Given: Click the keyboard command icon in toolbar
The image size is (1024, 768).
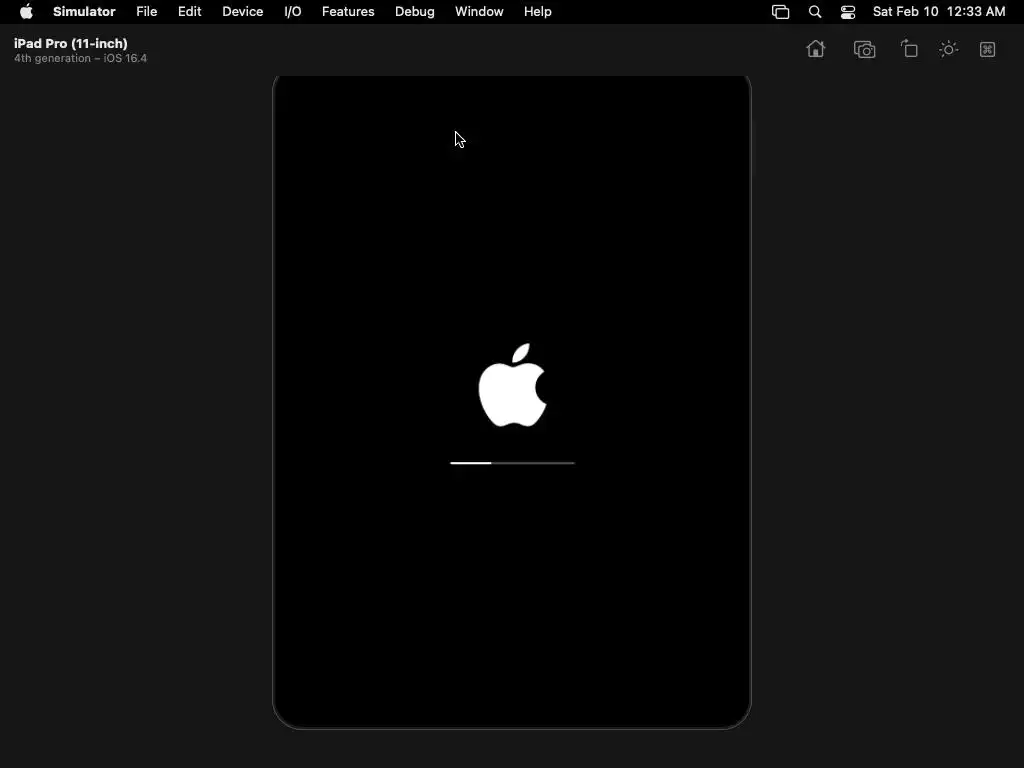Looking at the screenshot, I should pos(987,49).
